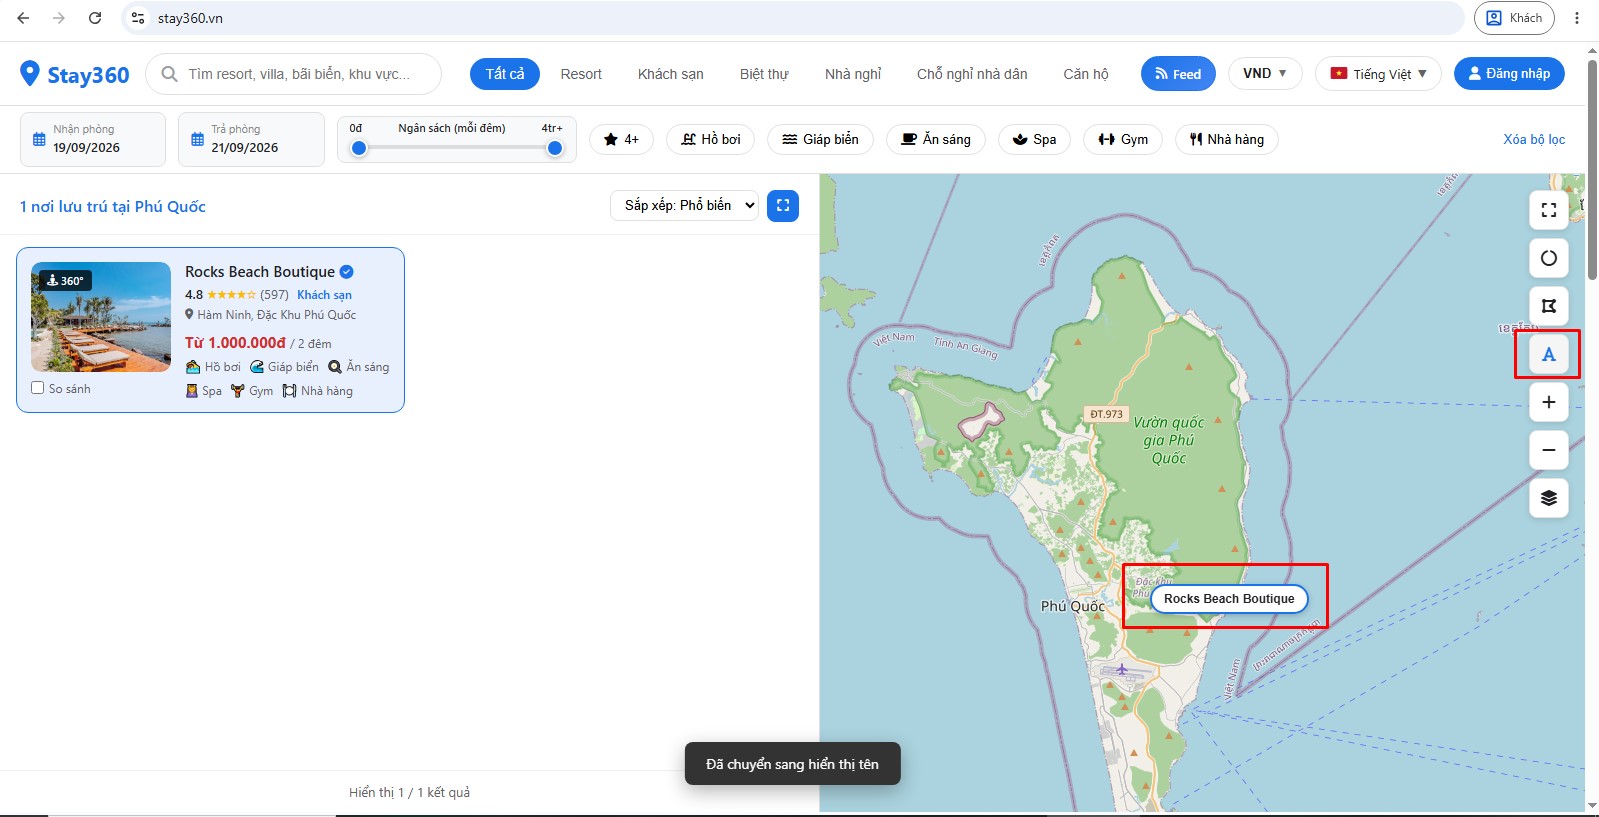Click the circle draw-area map tool
The width and height of the screenshot is (1599, 817).
point(1548,258)
